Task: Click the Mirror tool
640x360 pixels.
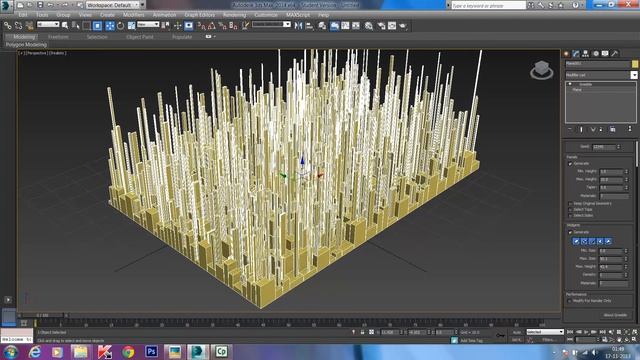Action: pos(299,26)
